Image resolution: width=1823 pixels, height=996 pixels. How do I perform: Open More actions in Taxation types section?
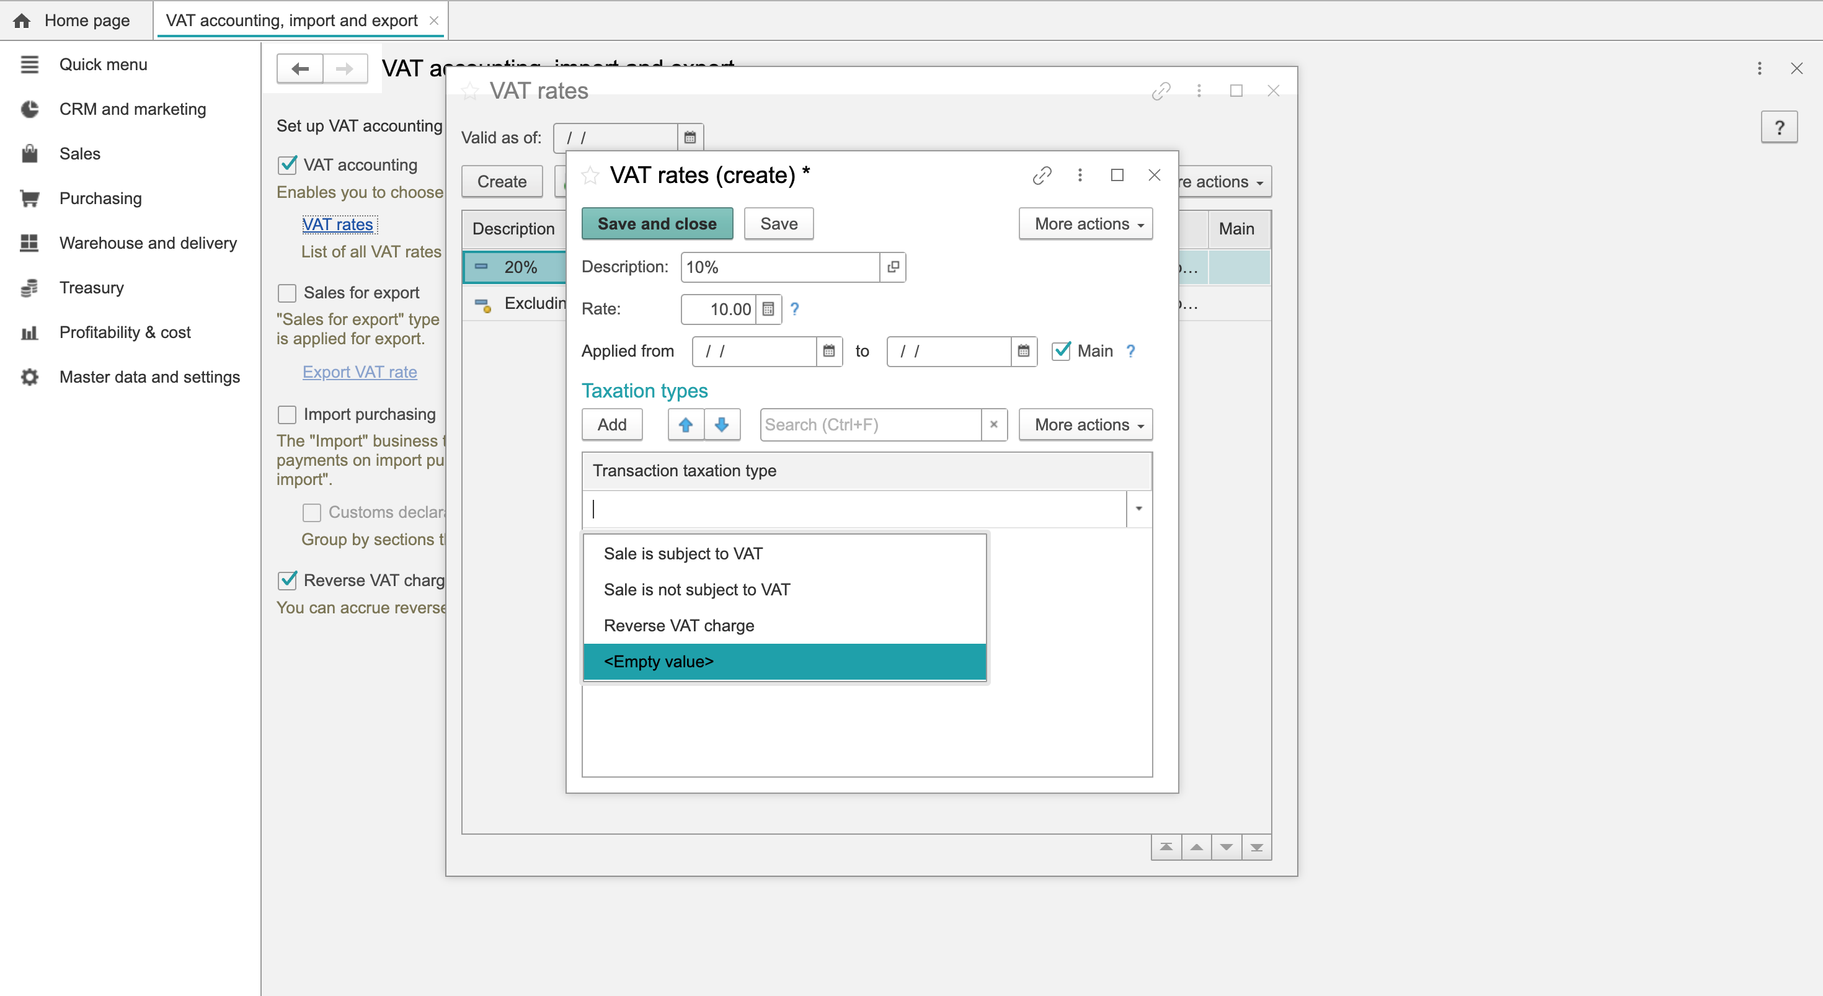pos(1086,425)
